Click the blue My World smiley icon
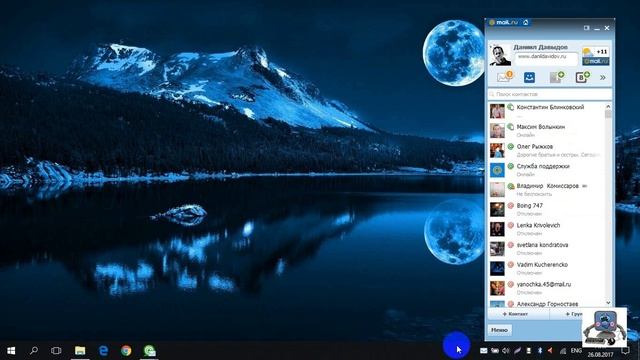 tap(529, 77)
